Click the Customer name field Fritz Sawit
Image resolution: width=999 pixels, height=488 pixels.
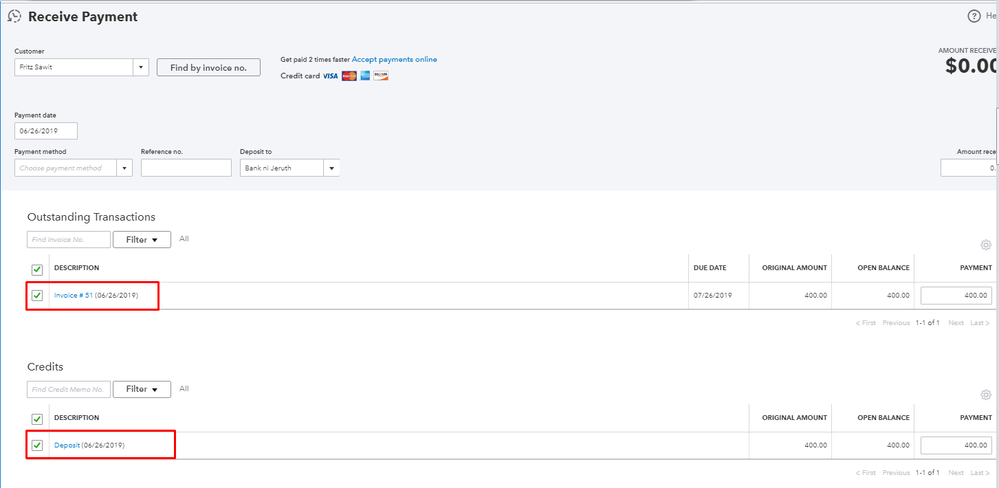pyautogui.click(x=74, y=68)
